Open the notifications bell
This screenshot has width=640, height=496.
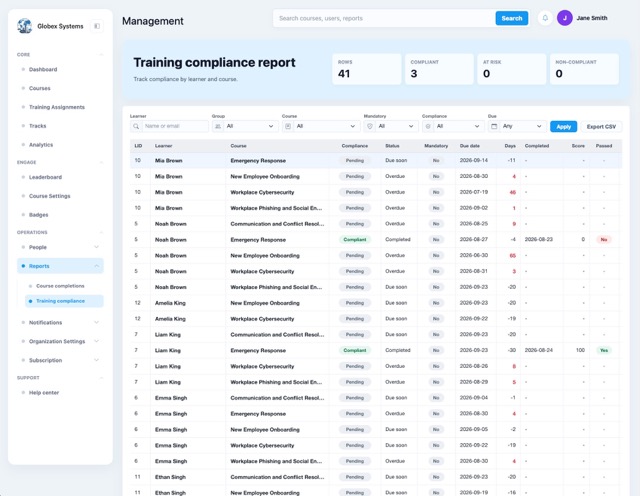545,18
